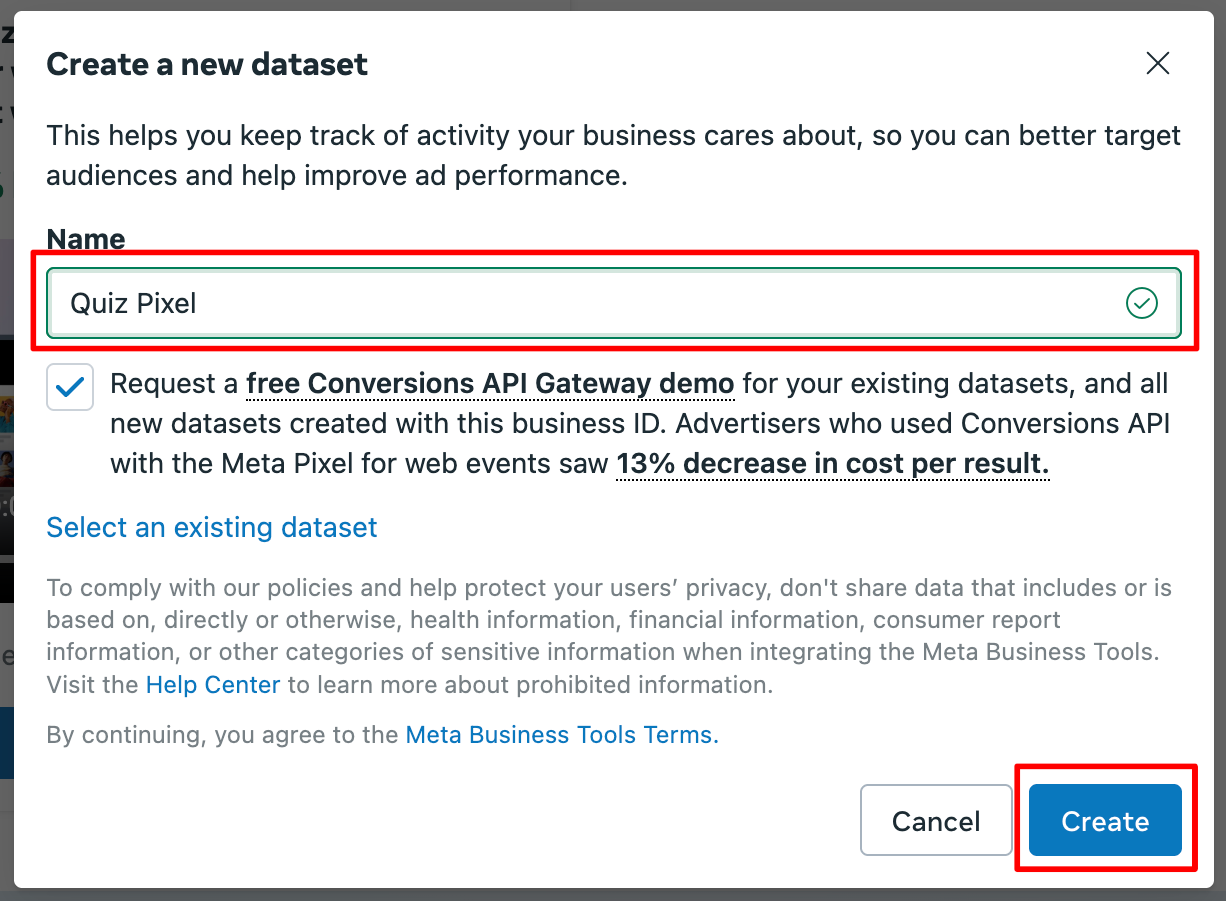1226x901 pixels.
Task: Choose Select an existing dataset
Action: coord(212,527)
